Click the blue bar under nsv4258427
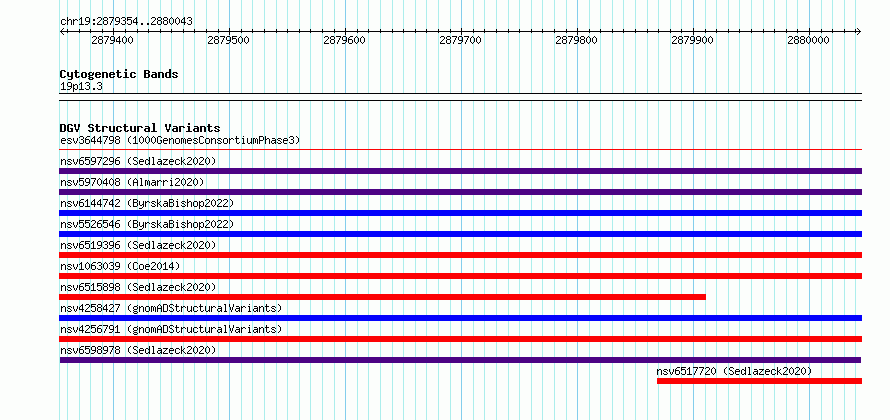 [x=461, y=318]
